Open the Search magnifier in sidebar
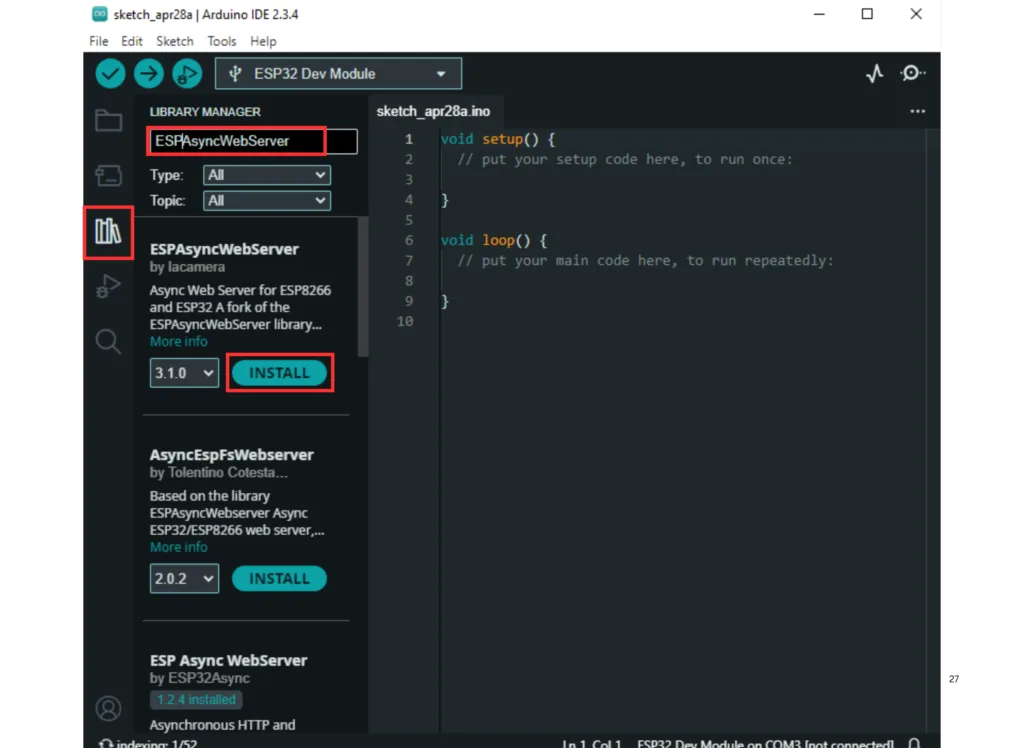The width and height of the screenshot is (1024, 748). point(108,342)
